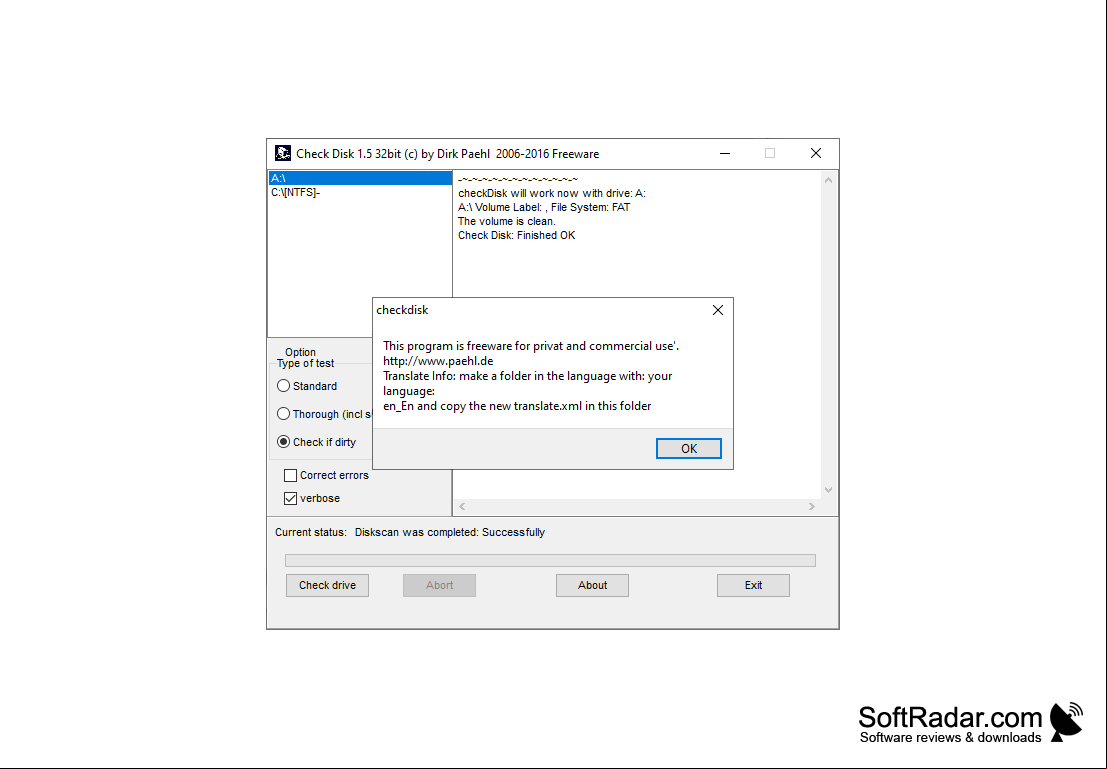The image size is (1107, 769).
Task: Click the 'en_En and copy the new translate.xml' line
Action: pyautogui.click(x=517, y=406)
